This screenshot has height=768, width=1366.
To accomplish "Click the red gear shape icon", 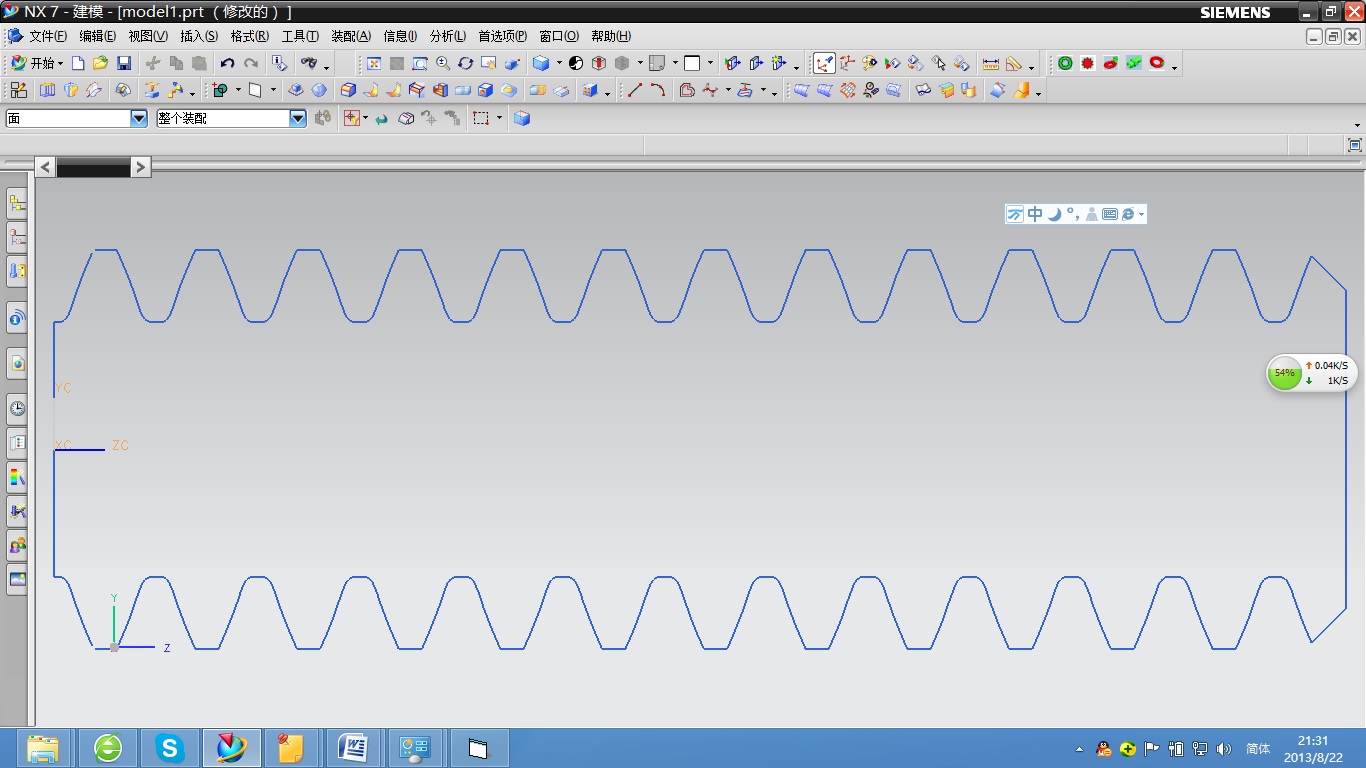I will pyautogui.click(x=1088, y=63).
